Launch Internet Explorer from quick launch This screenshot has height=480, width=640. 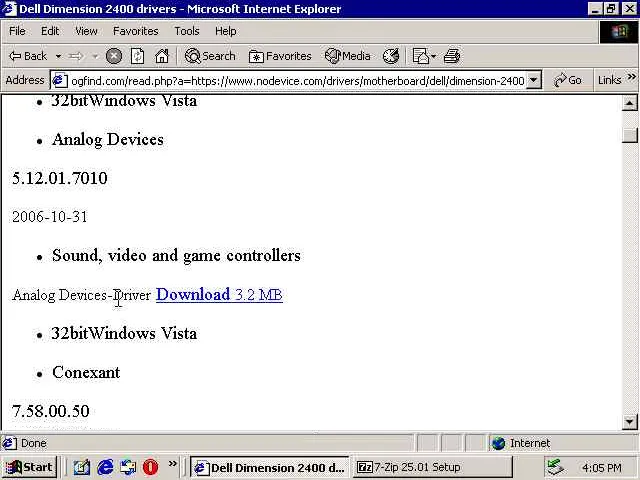tap(105, 467)
